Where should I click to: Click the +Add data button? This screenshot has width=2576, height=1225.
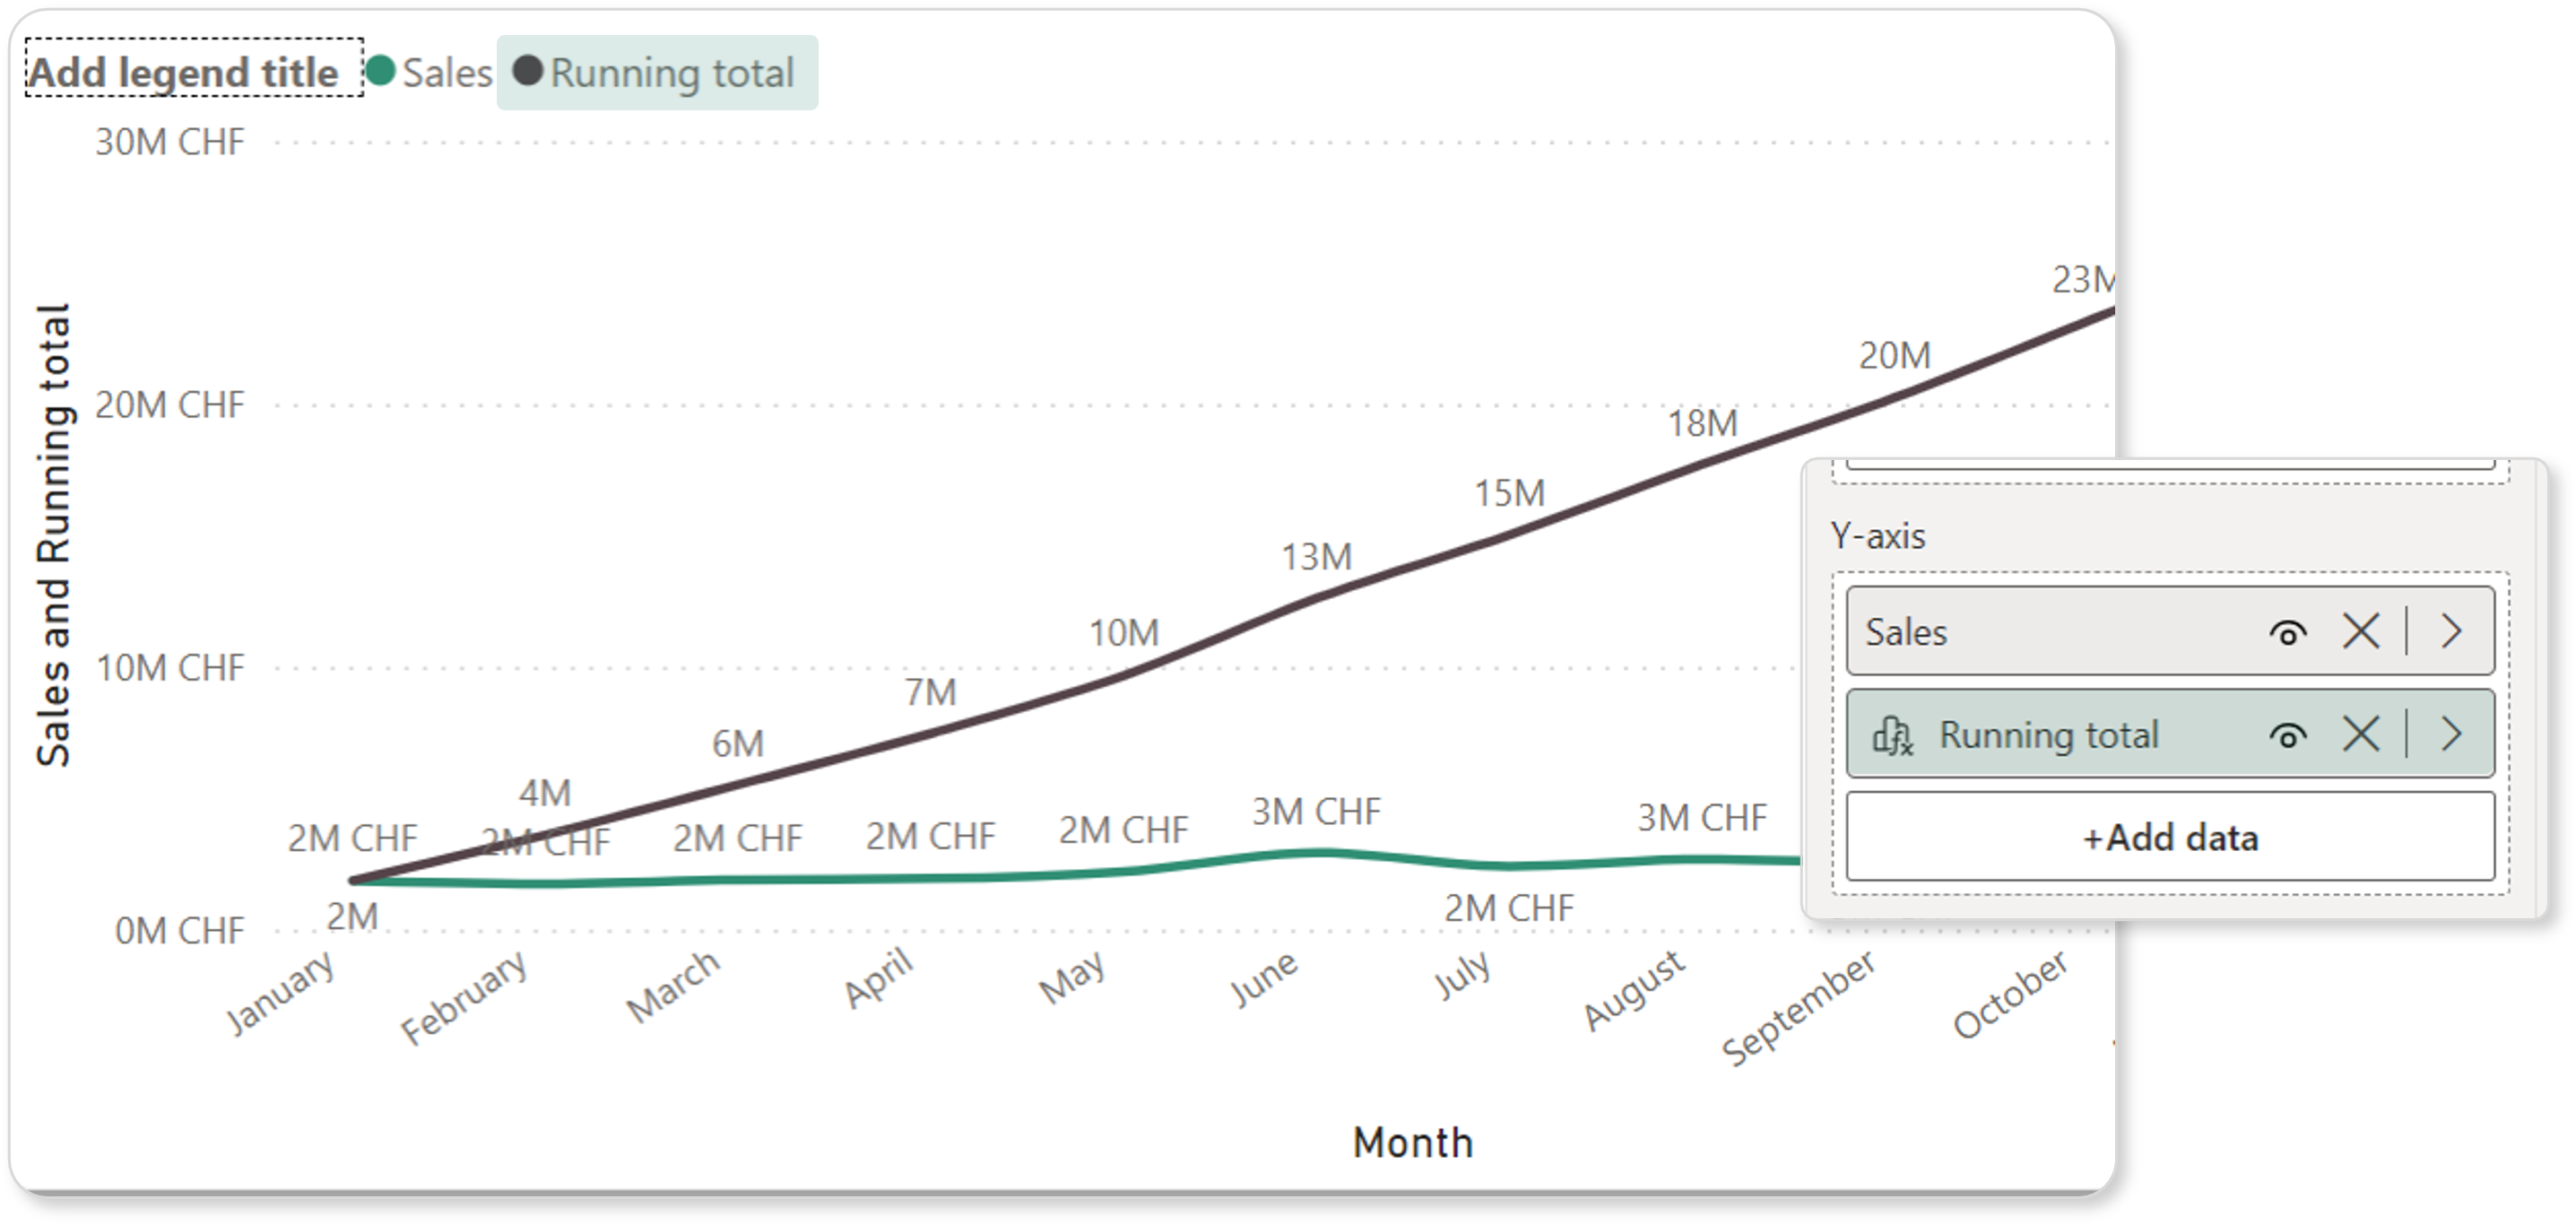2172,838
